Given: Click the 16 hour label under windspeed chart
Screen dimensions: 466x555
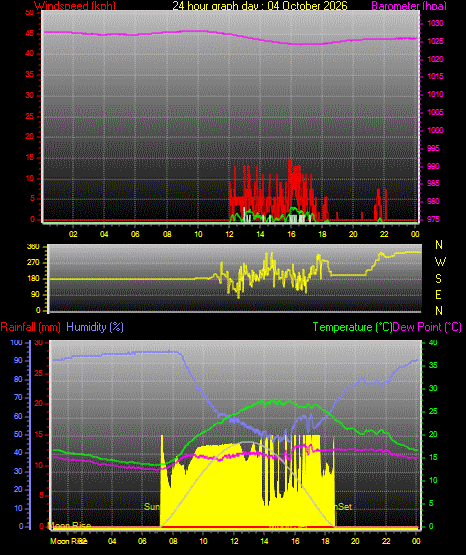Looking at the screenshot, I should tap(291, 234).
